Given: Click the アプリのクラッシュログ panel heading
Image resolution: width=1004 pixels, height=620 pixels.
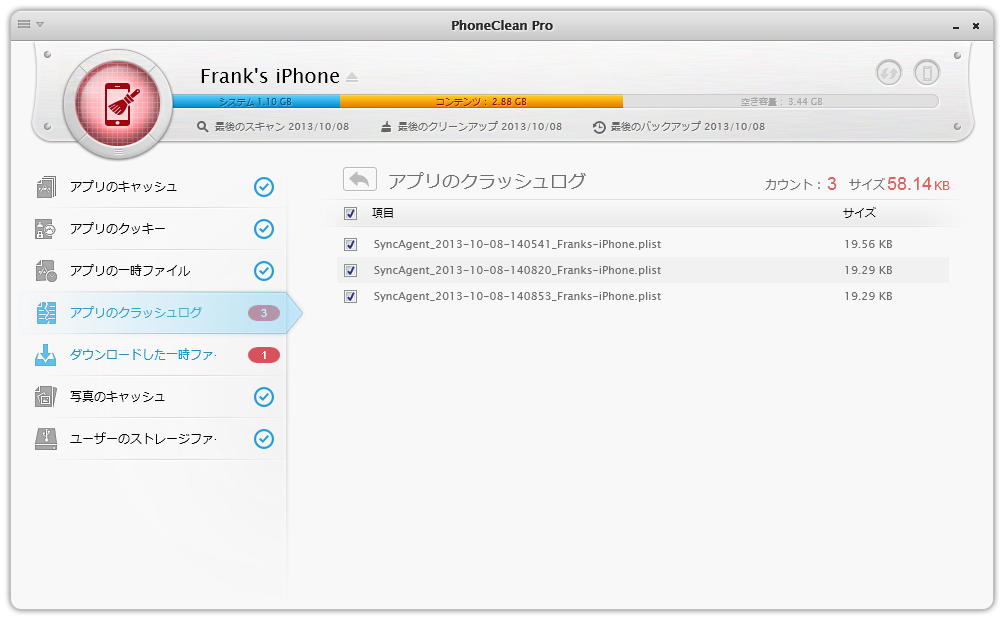Looking at the screenshot, I should (487, 181).
